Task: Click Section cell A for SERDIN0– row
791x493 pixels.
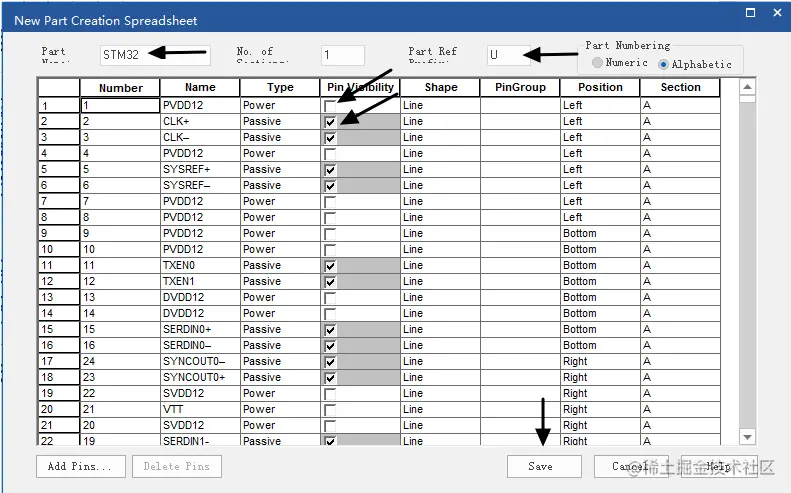Action: [x=680, y=346]
